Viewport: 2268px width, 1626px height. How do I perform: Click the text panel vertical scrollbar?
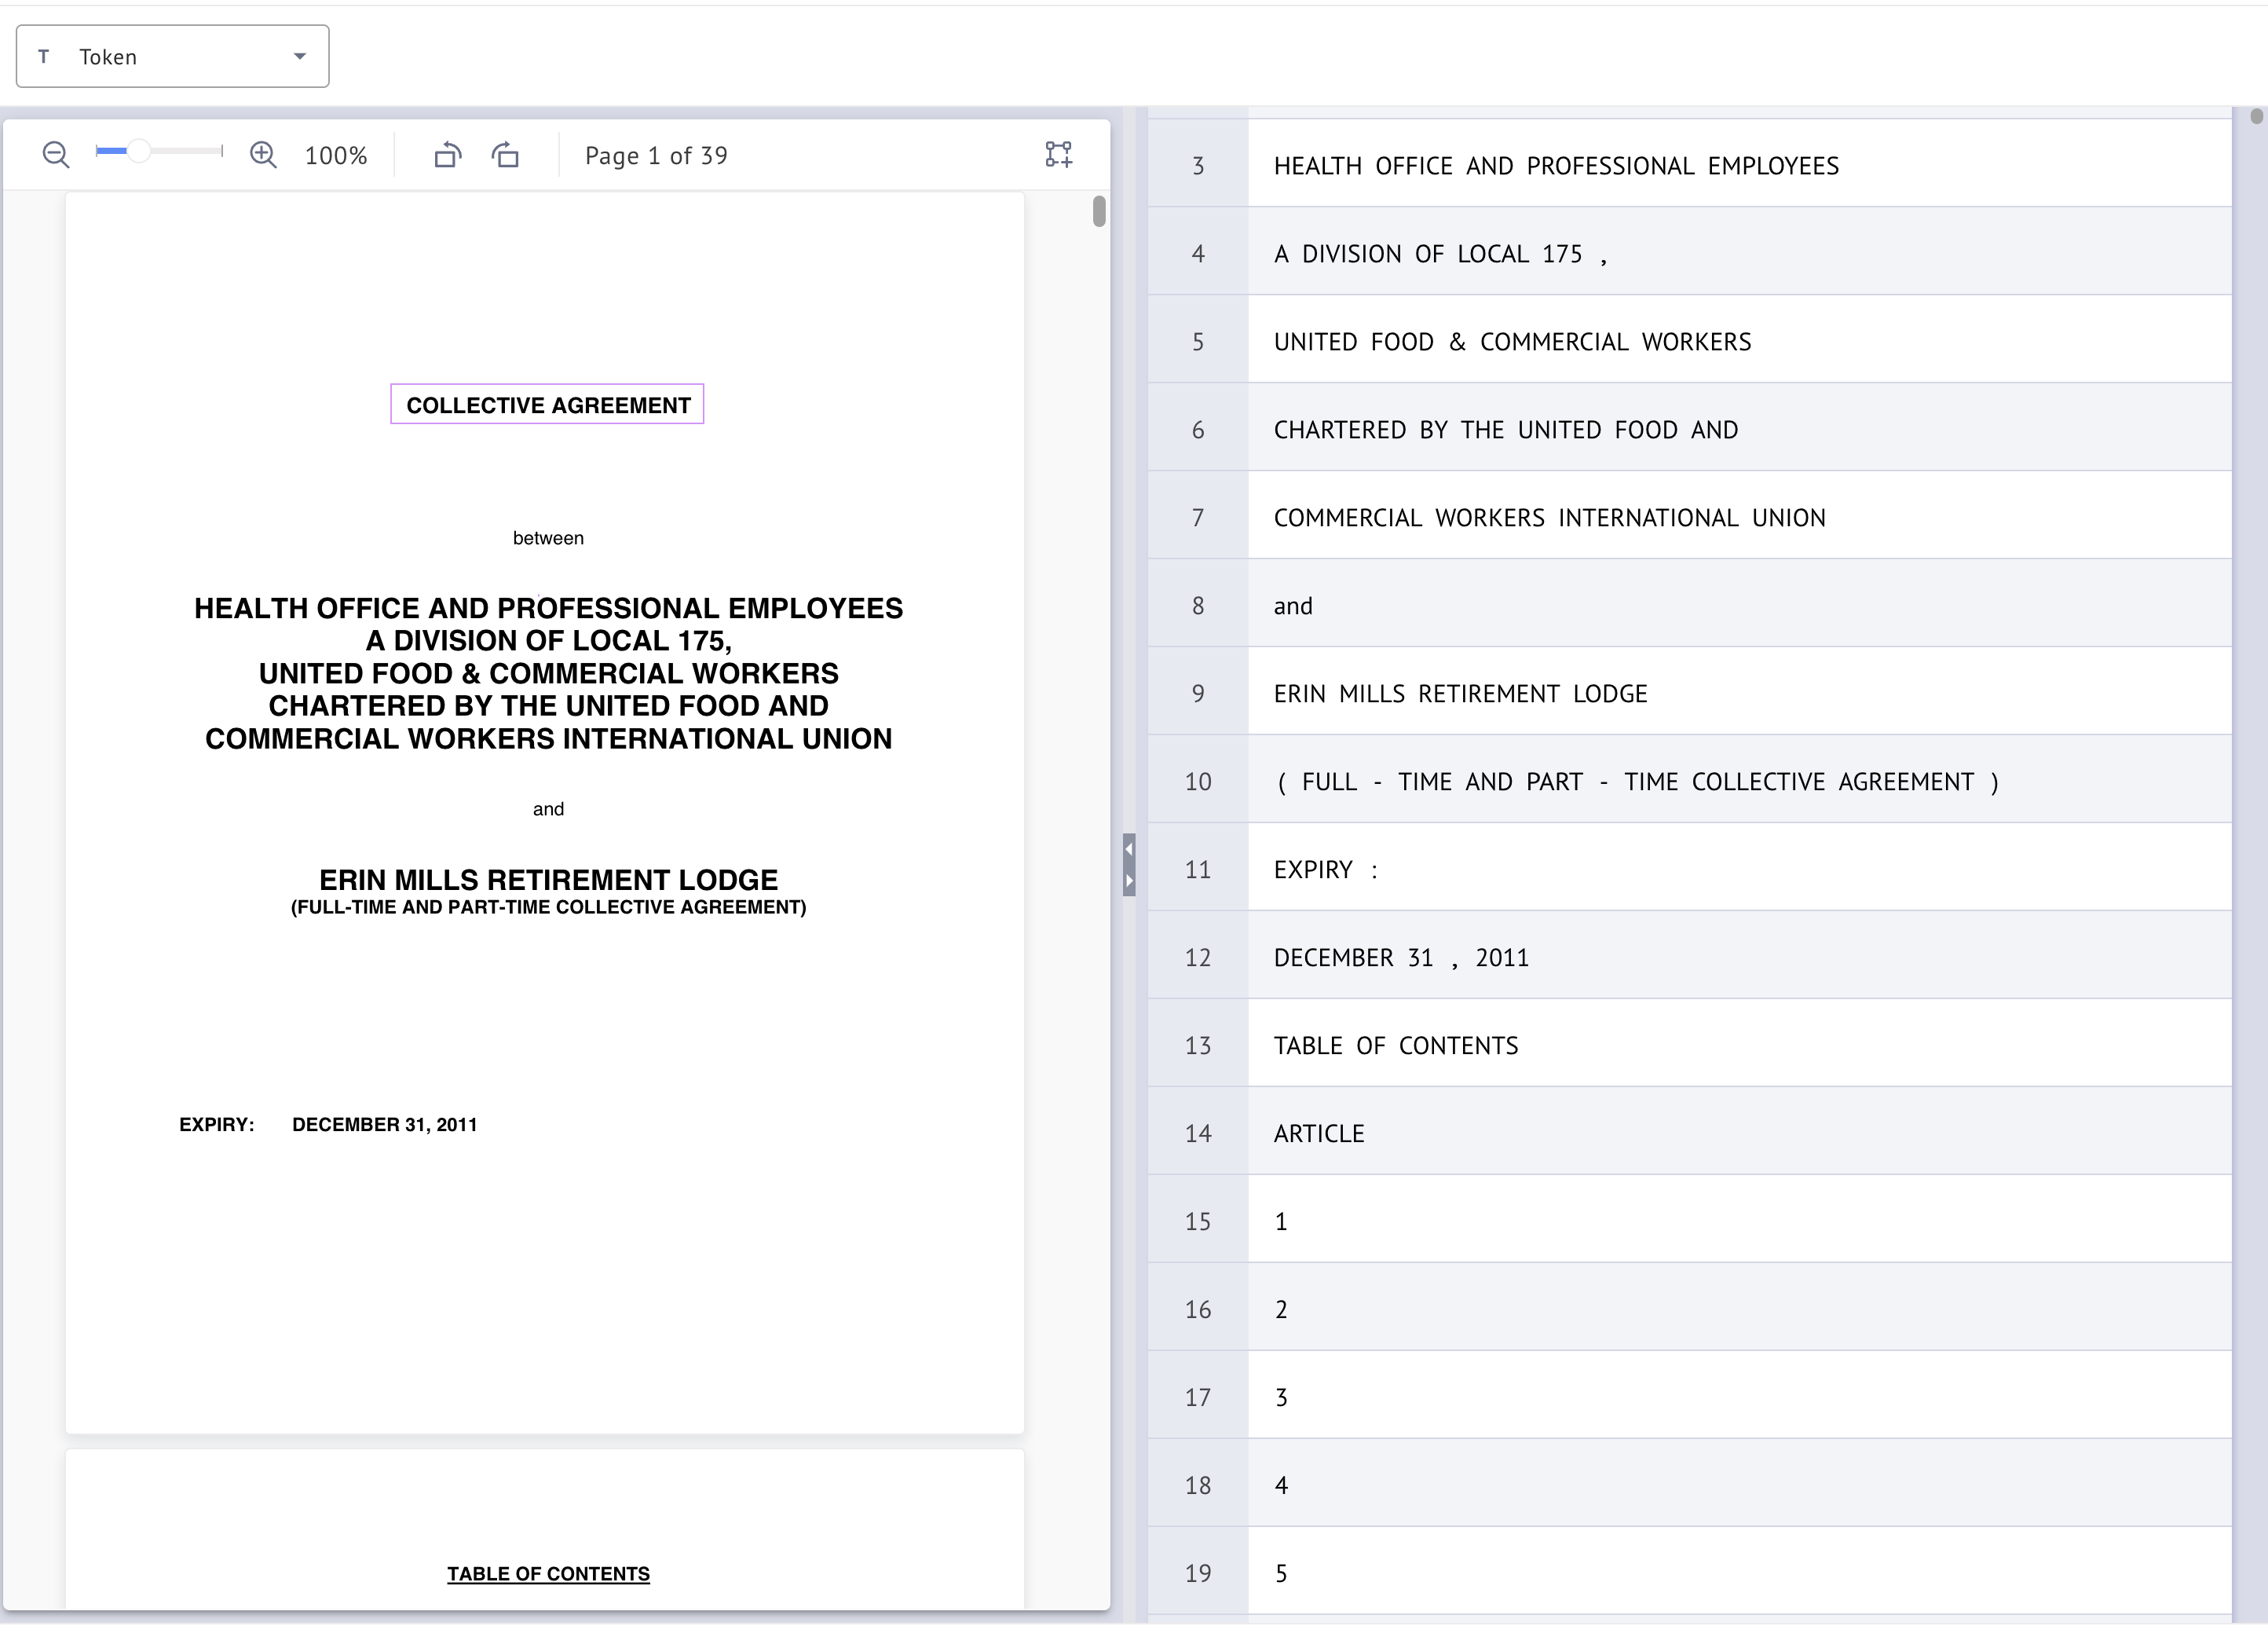tap(2256, 116)
